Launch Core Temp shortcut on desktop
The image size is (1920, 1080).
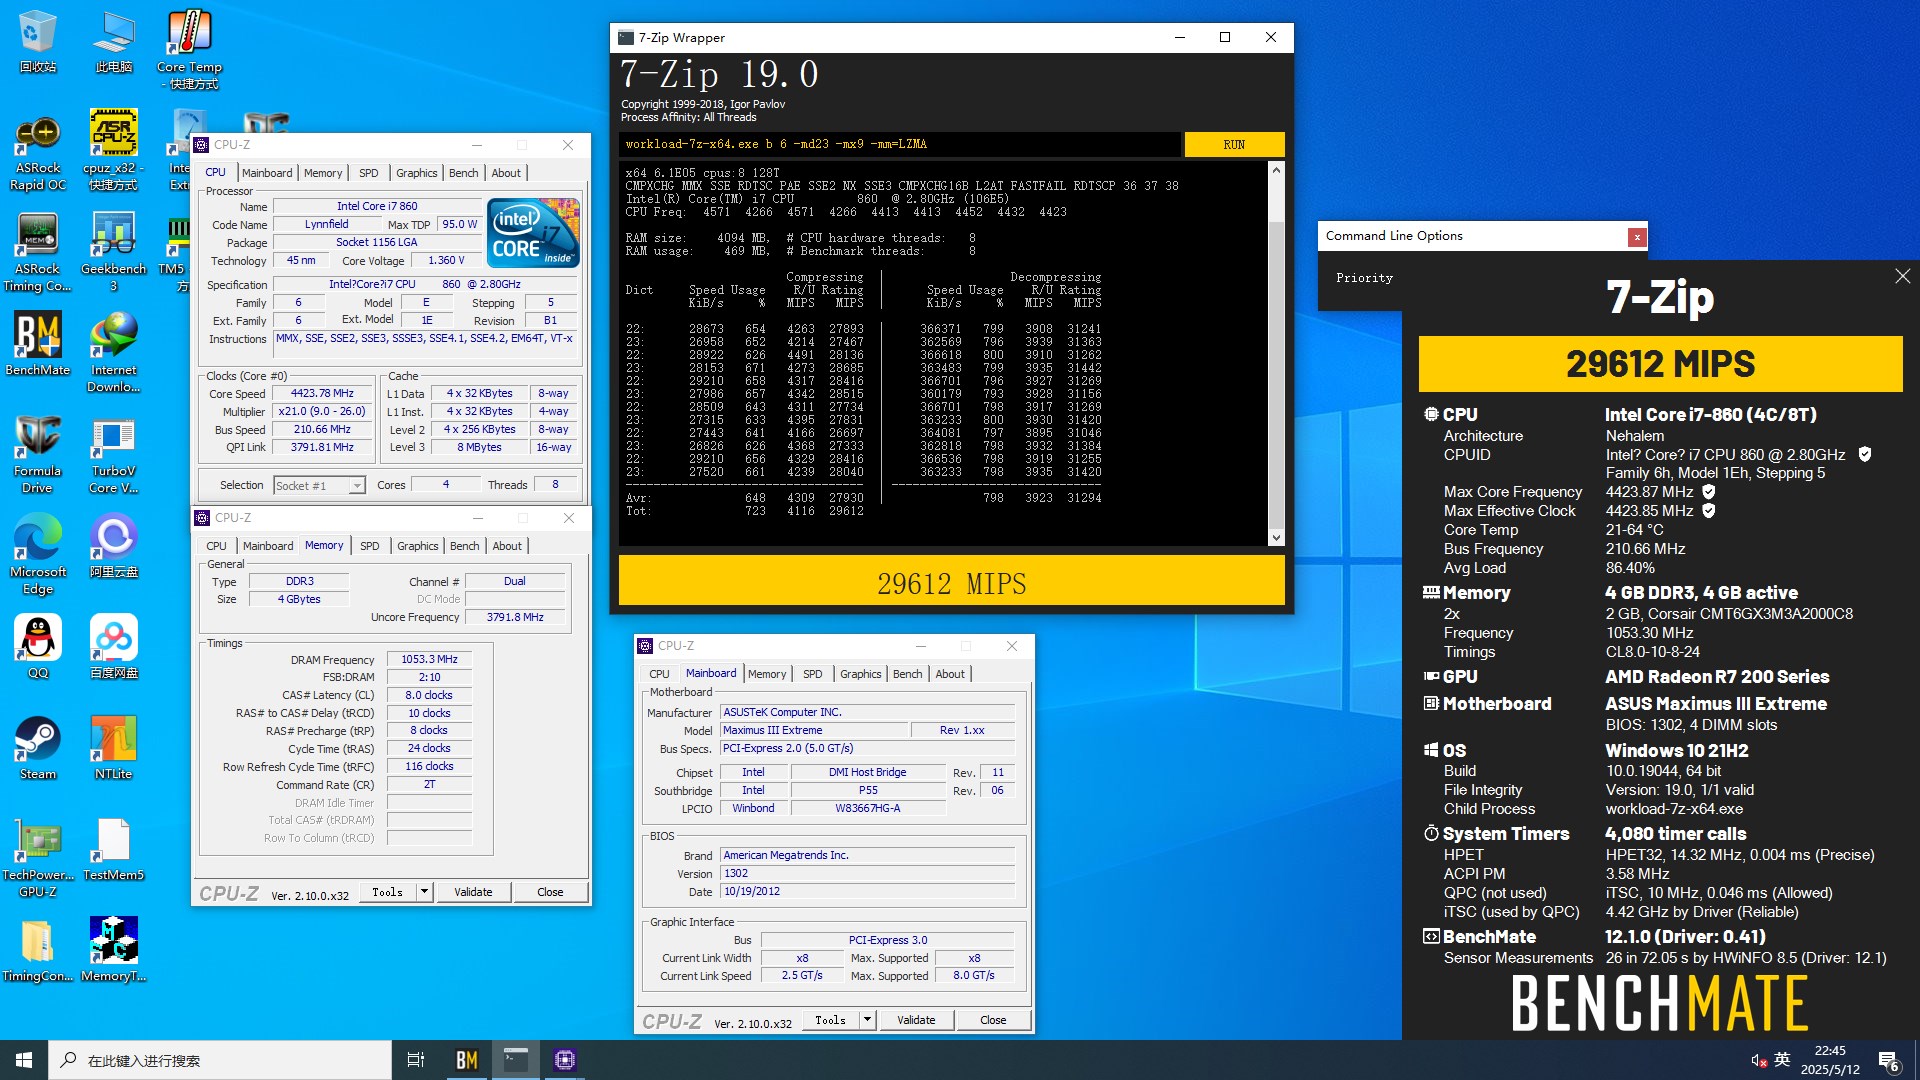[x=189, y=50]
